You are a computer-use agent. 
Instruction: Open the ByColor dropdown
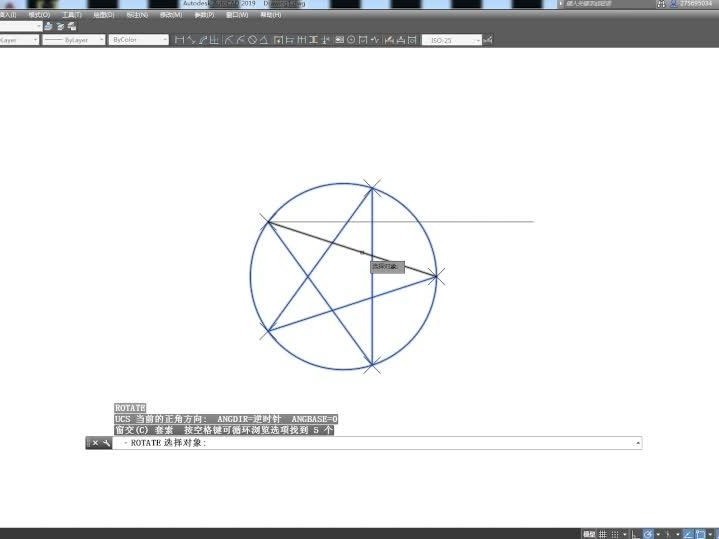135,40
